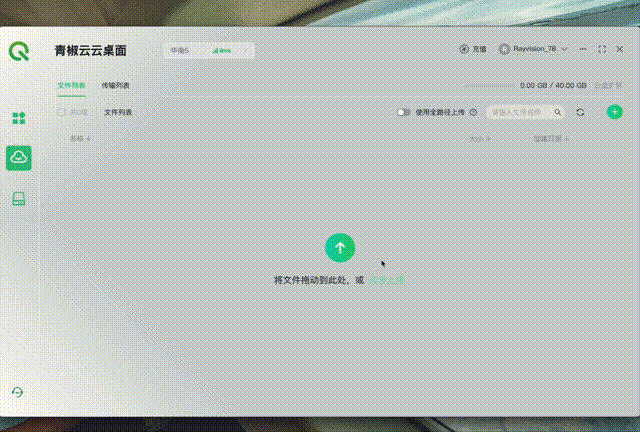
Task: Click the full-path upload help icon
Action: click(x=473, y=112)
